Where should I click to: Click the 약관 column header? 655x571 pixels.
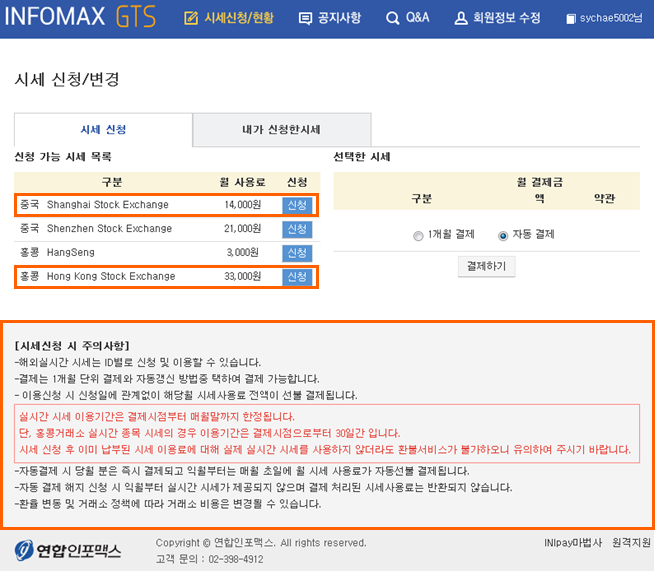[x=604, y=198]
